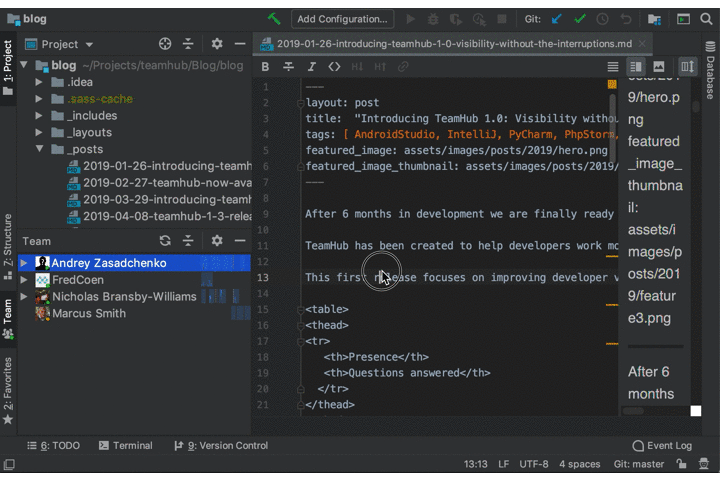This screenshot has height=480, width=720.
Task: Click the Run Anything terminal-window icon
Action: [683, 19]
